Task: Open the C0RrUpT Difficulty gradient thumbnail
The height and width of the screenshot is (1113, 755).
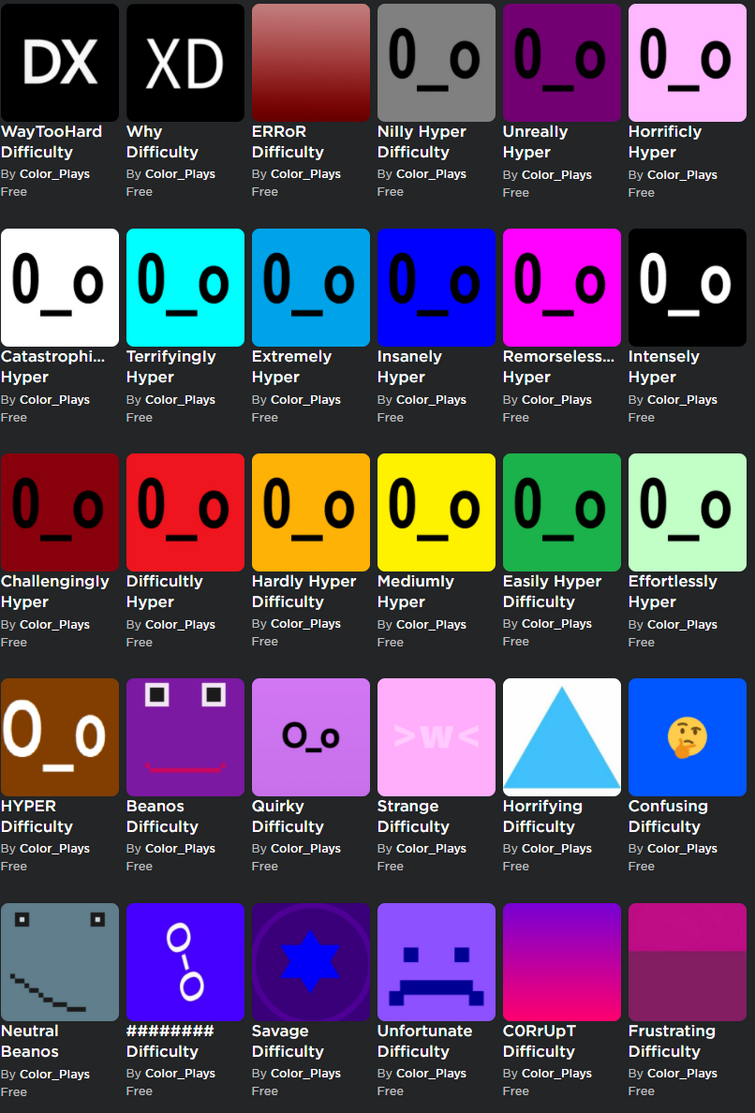Action: [x=562, y=962]
